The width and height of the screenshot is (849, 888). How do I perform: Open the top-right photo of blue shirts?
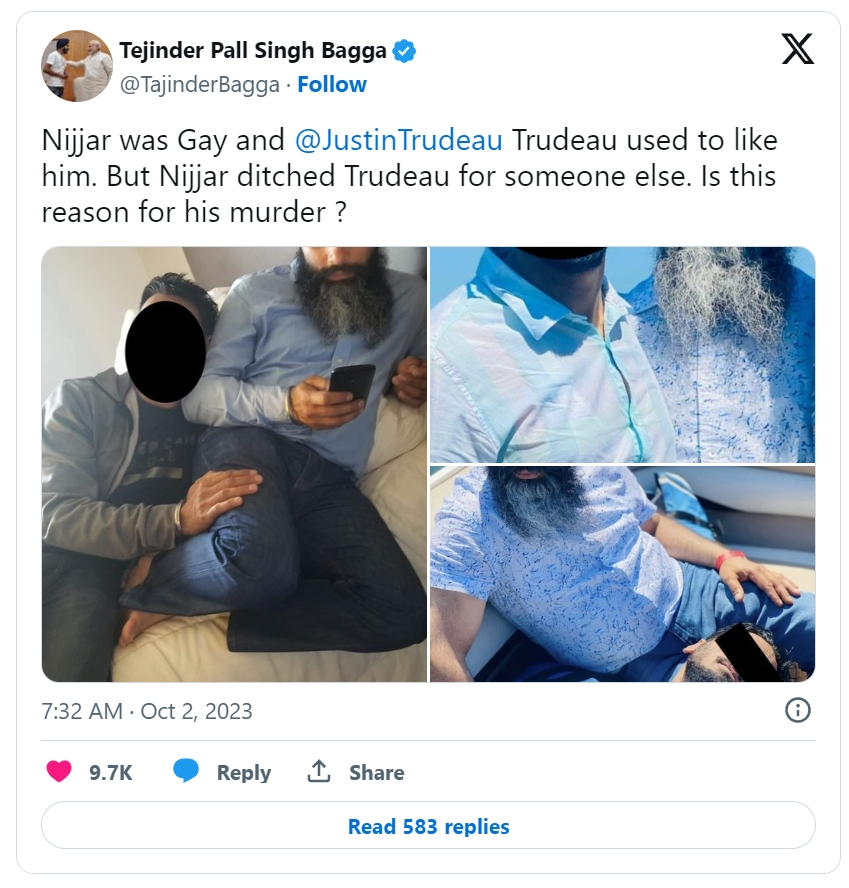coord(622,354)
